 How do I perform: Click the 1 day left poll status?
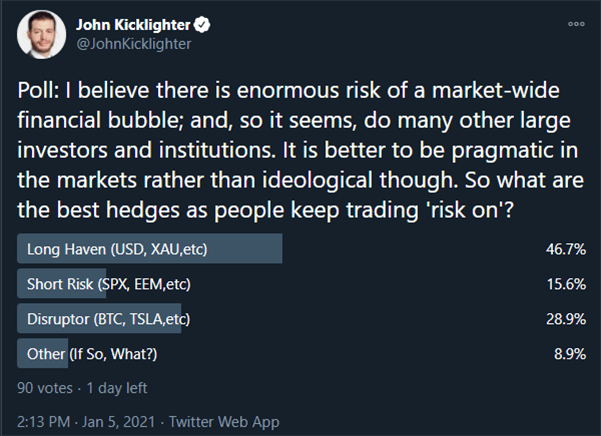point(117,388)
